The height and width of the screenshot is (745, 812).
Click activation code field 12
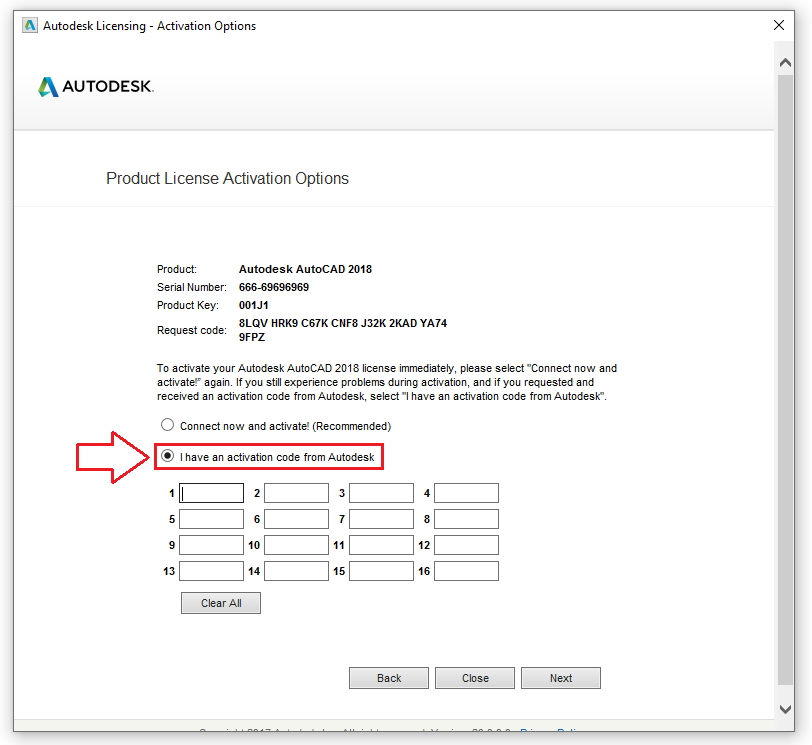coord(466,545)
